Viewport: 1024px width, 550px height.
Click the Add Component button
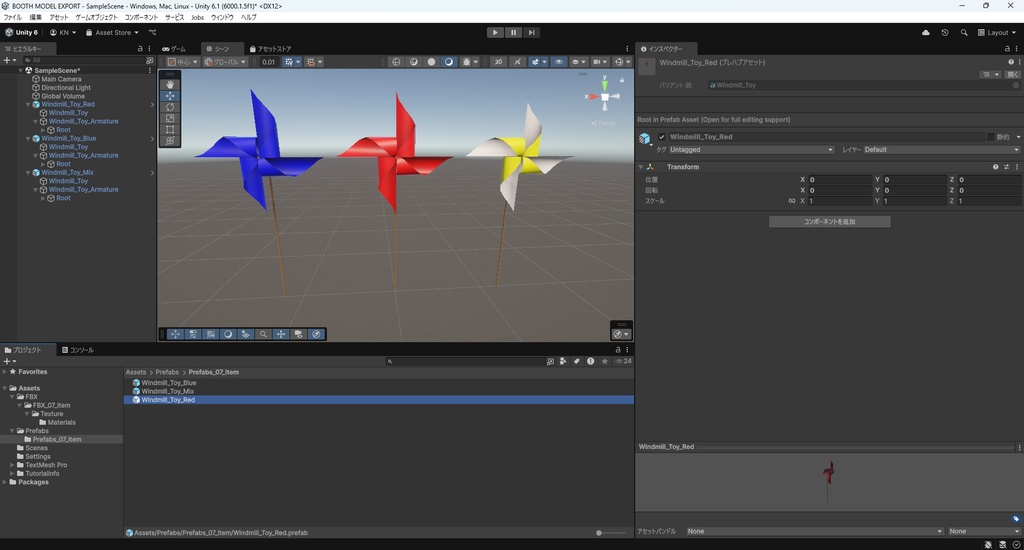(829, 221)
